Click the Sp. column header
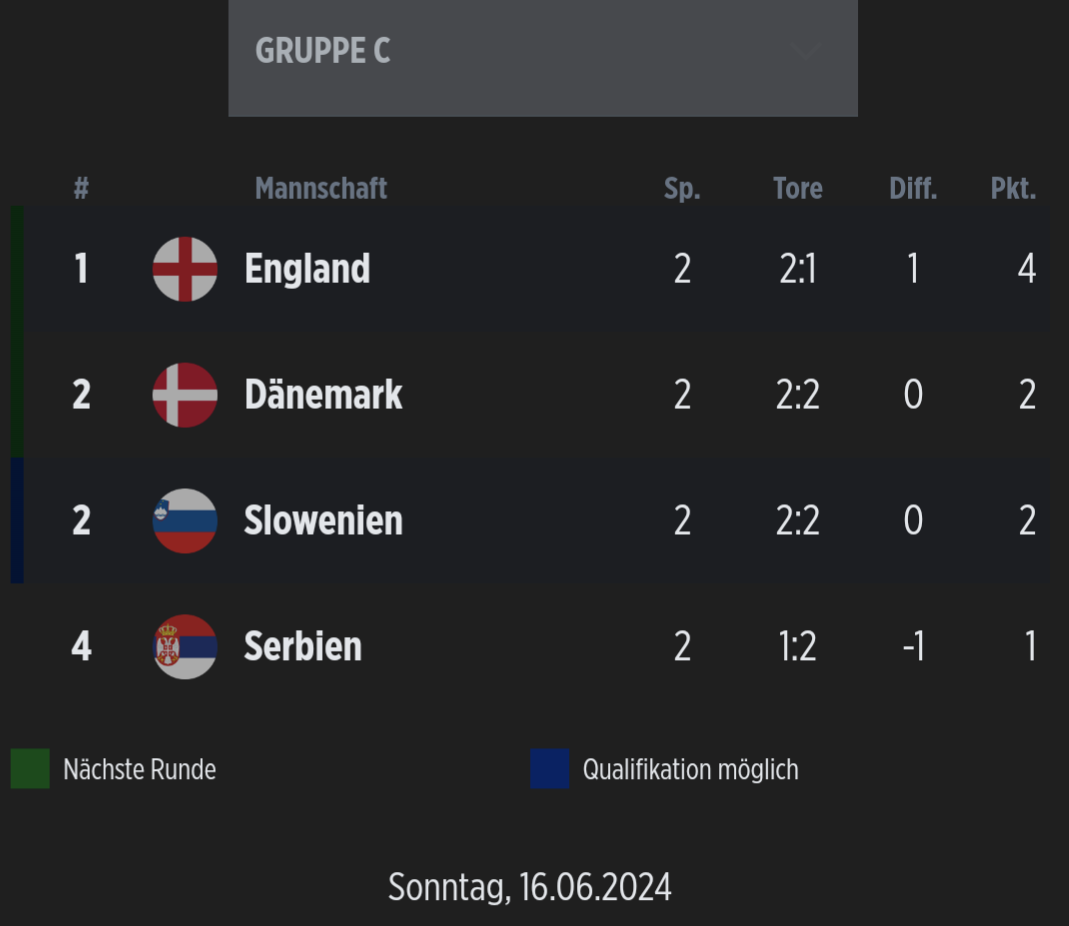This screenshot has height=926, width=1069. click(682, 188)
